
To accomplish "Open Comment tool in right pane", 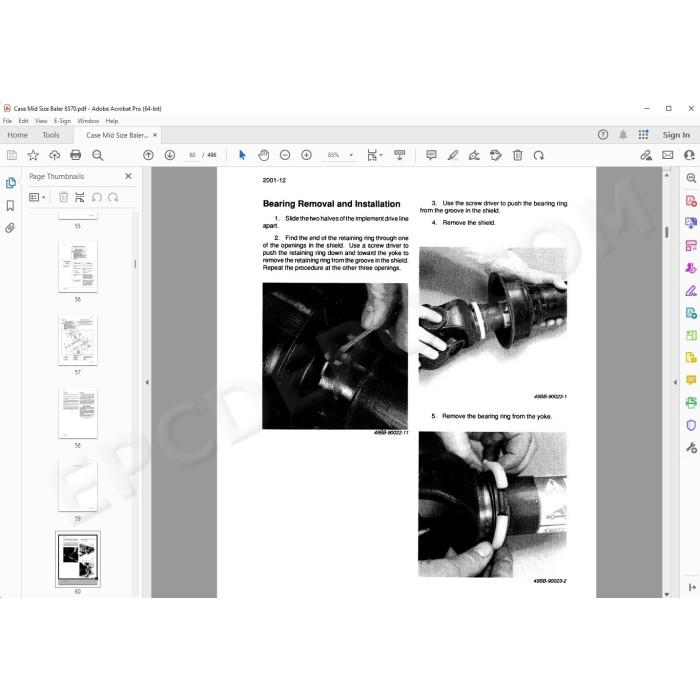I will click(691, 380).
